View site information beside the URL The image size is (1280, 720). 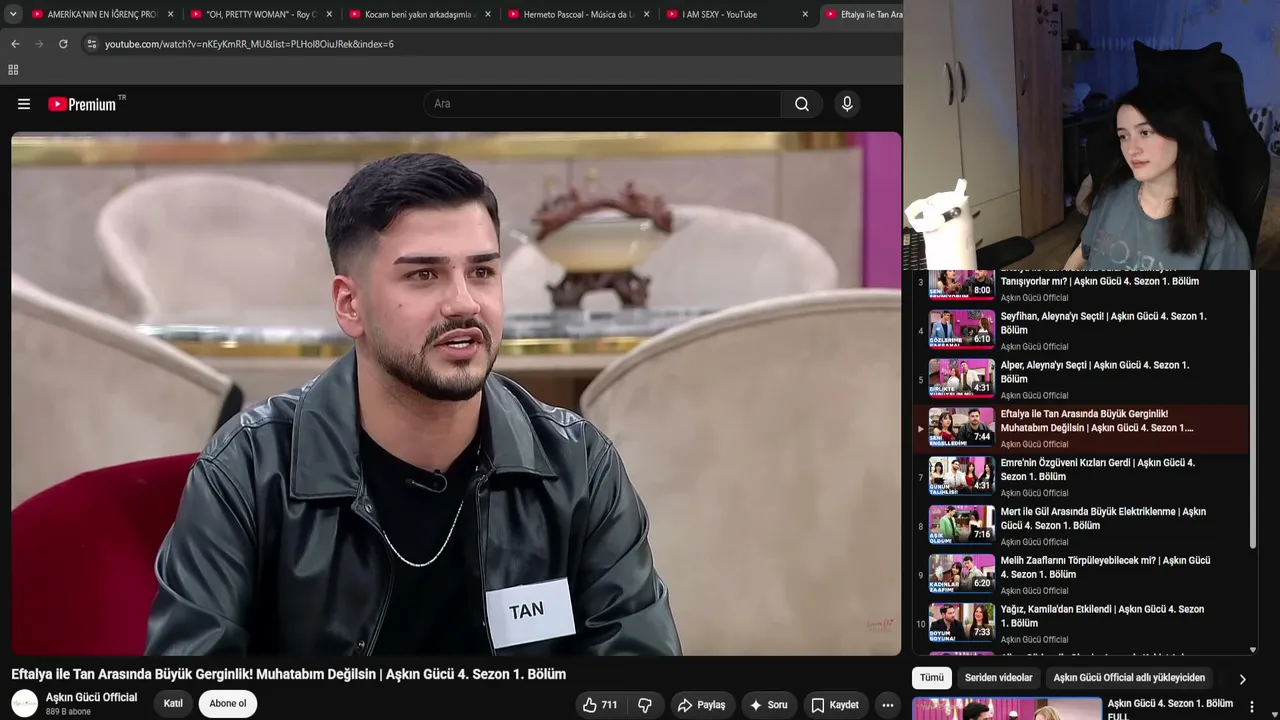click(91, 44)
